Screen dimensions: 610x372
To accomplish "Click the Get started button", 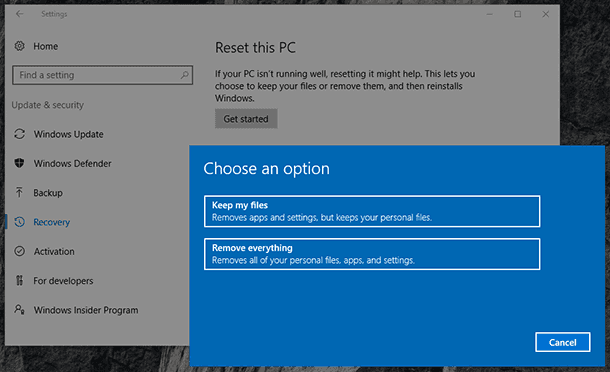I will [246, 119].
